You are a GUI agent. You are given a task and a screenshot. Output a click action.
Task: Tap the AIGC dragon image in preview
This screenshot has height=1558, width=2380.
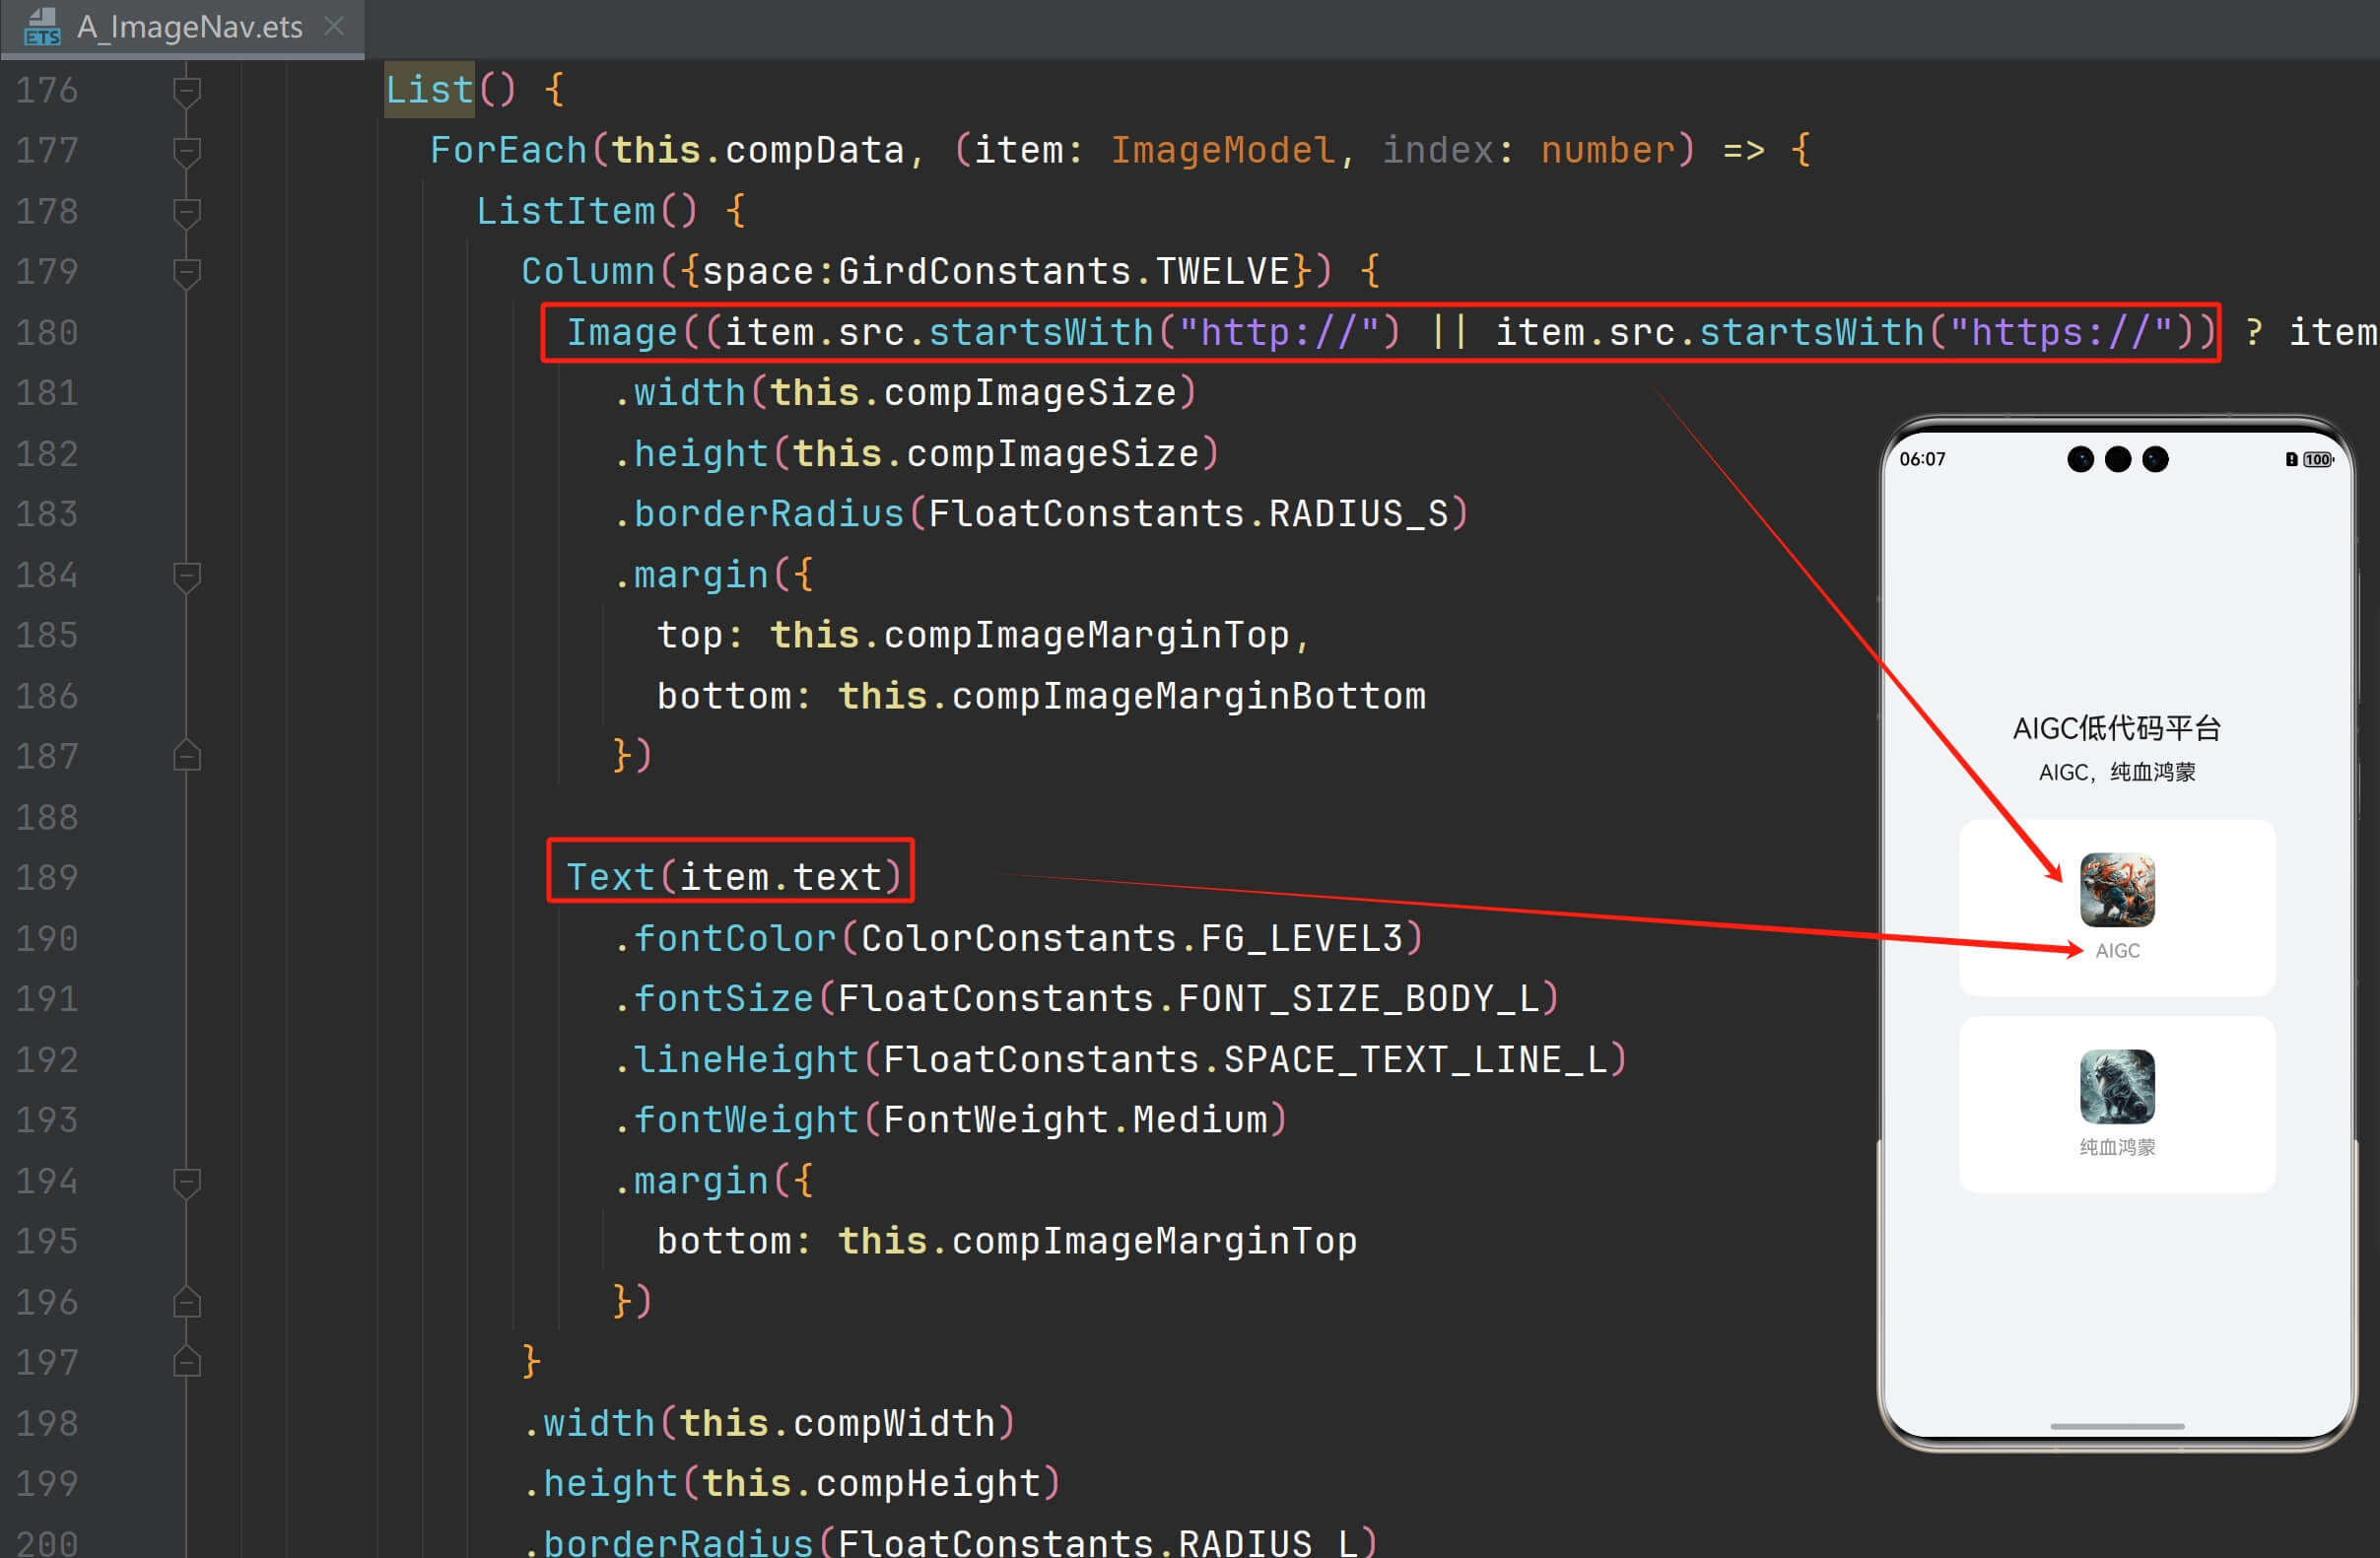pyautogui.click(x=2116, y=889)
